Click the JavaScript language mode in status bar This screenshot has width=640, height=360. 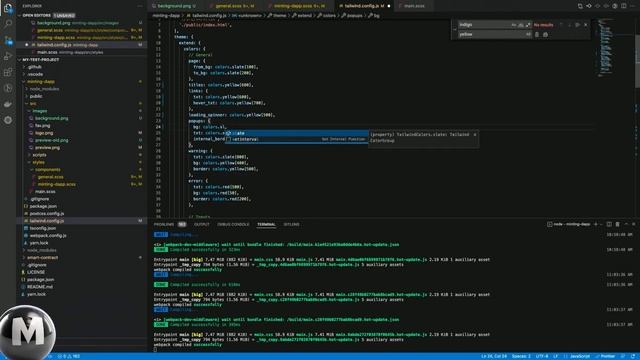[580, 356]
